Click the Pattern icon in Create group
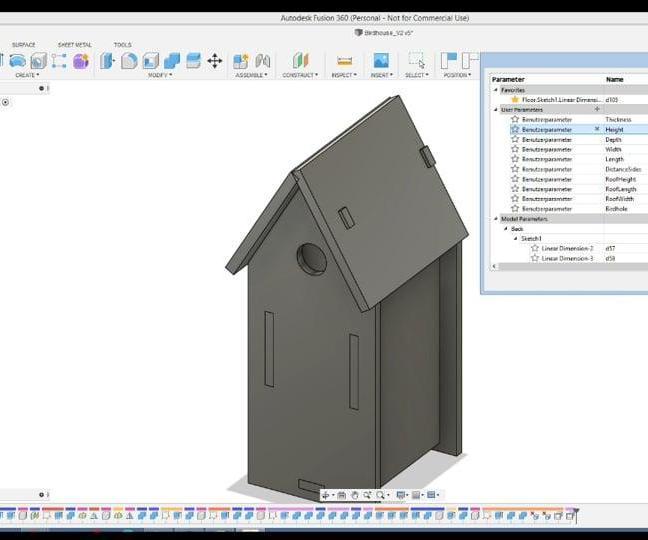 click(x=59, y=61)
